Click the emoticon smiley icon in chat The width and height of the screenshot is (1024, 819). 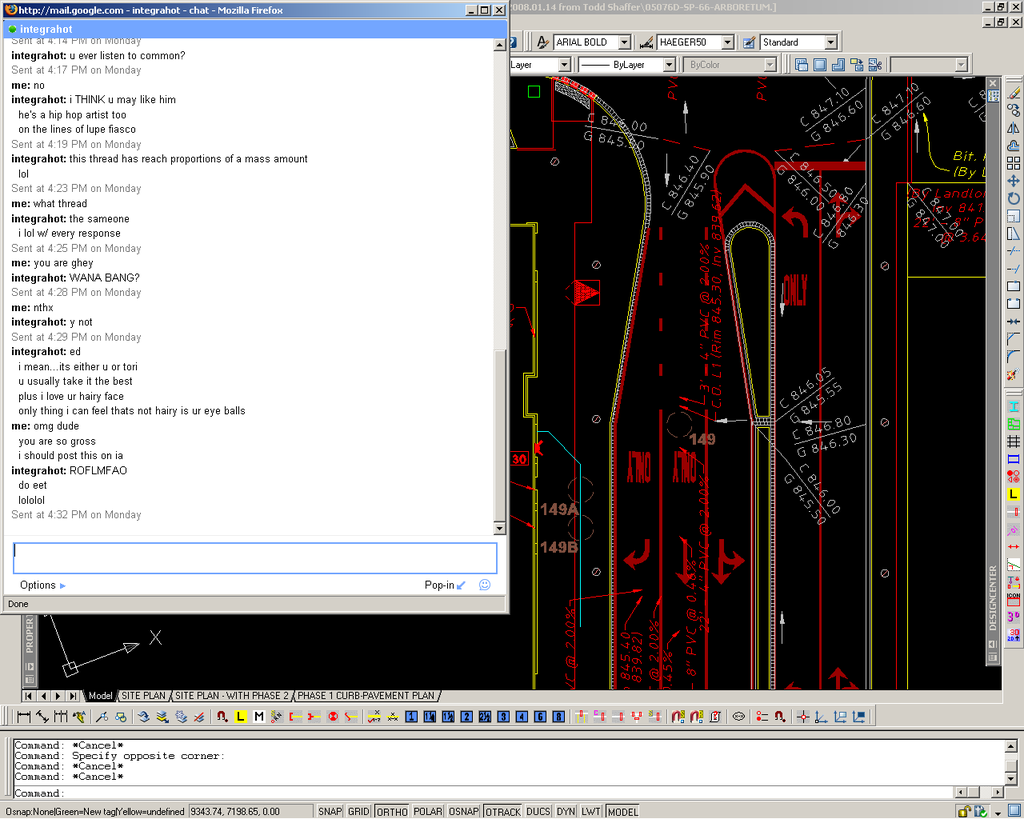485,585
